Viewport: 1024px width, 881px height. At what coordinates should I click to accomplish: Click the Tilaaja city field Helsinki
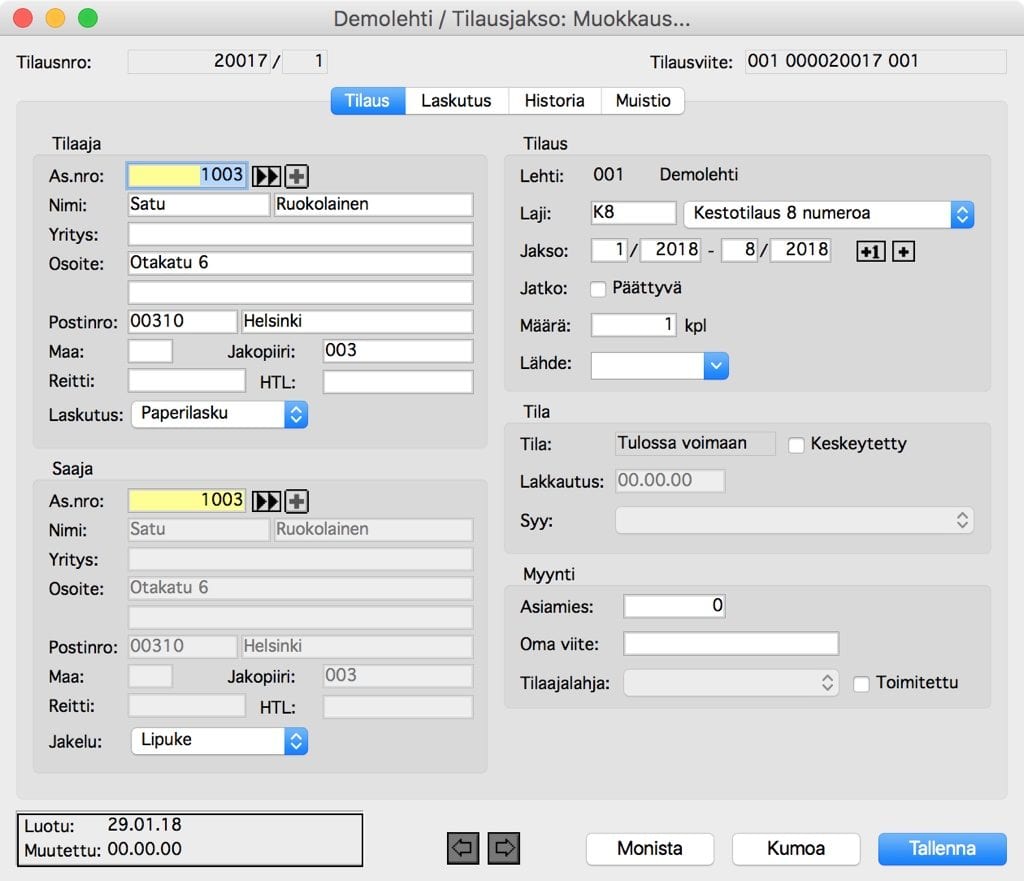click(357, 321)
